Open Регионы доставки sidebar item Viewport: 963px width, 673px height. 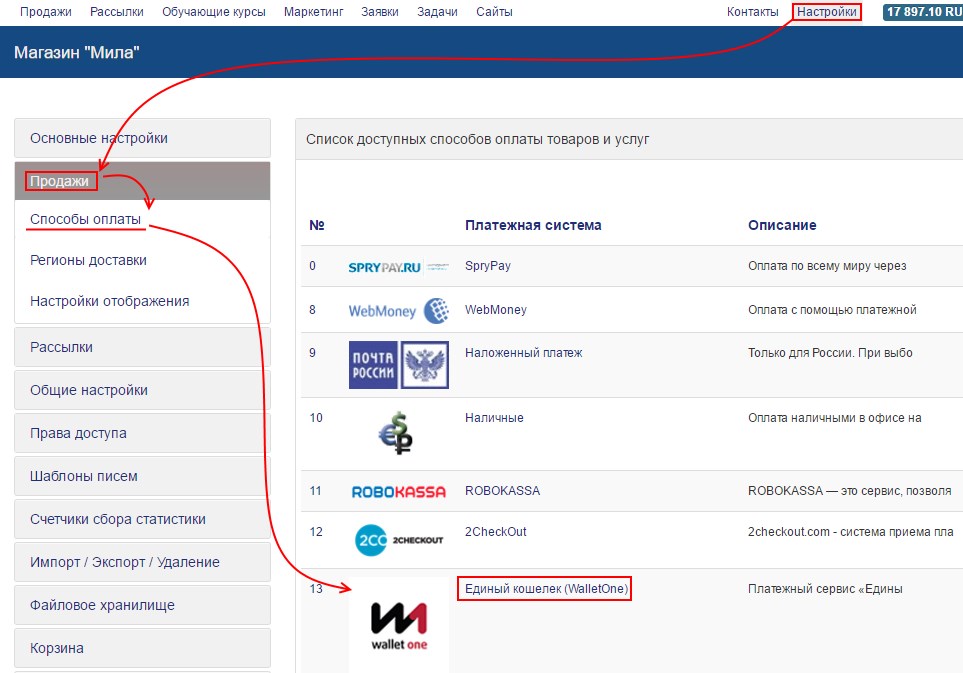pos(88,260)
